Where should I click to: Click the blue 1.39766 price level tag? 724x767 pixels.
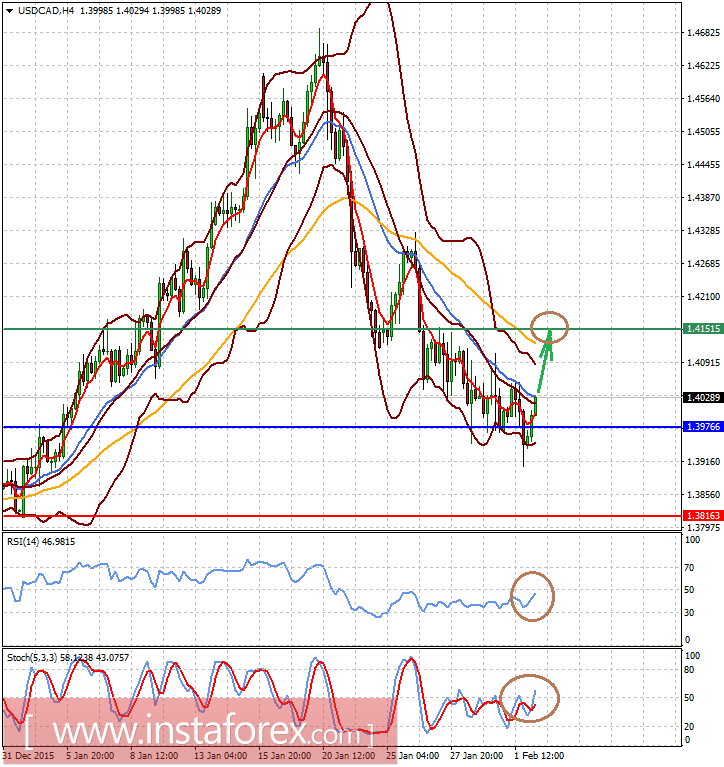tap(701, 427)
